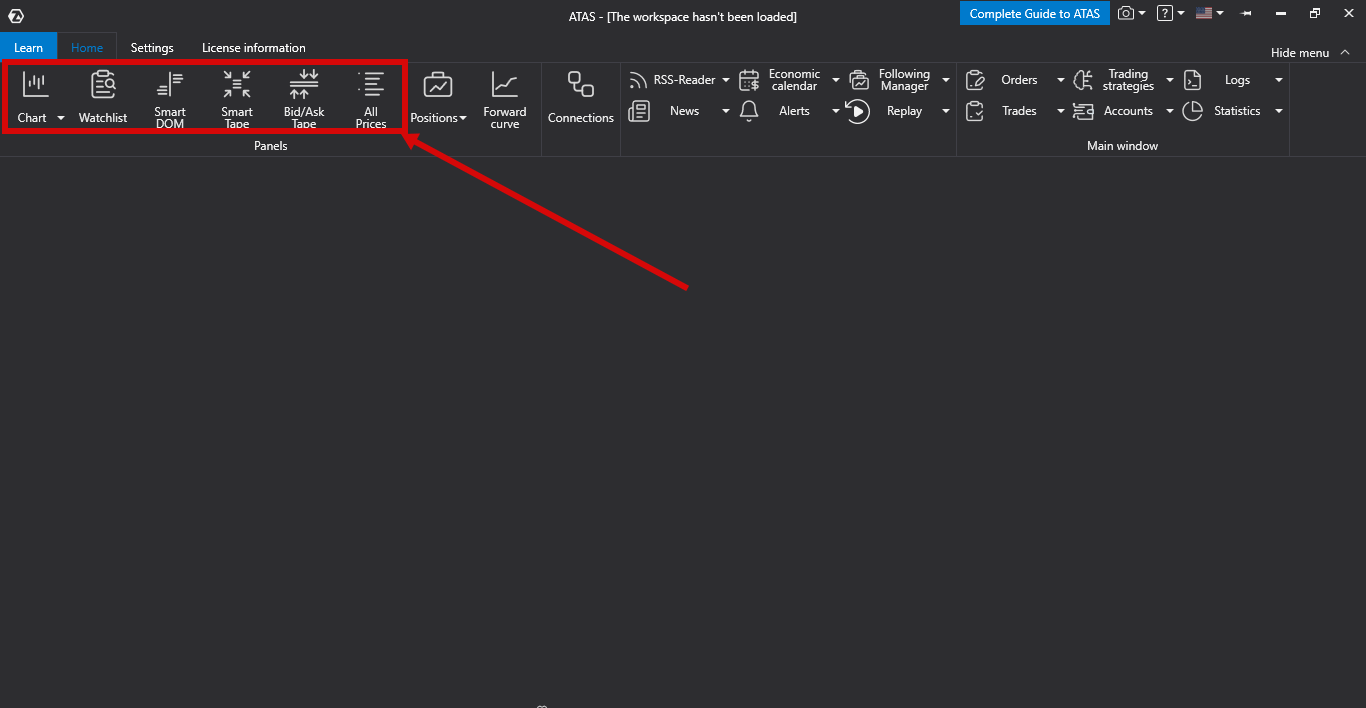
Task: Expand the Statistics dropdown arrow
Action: (x=1279, y=111)
